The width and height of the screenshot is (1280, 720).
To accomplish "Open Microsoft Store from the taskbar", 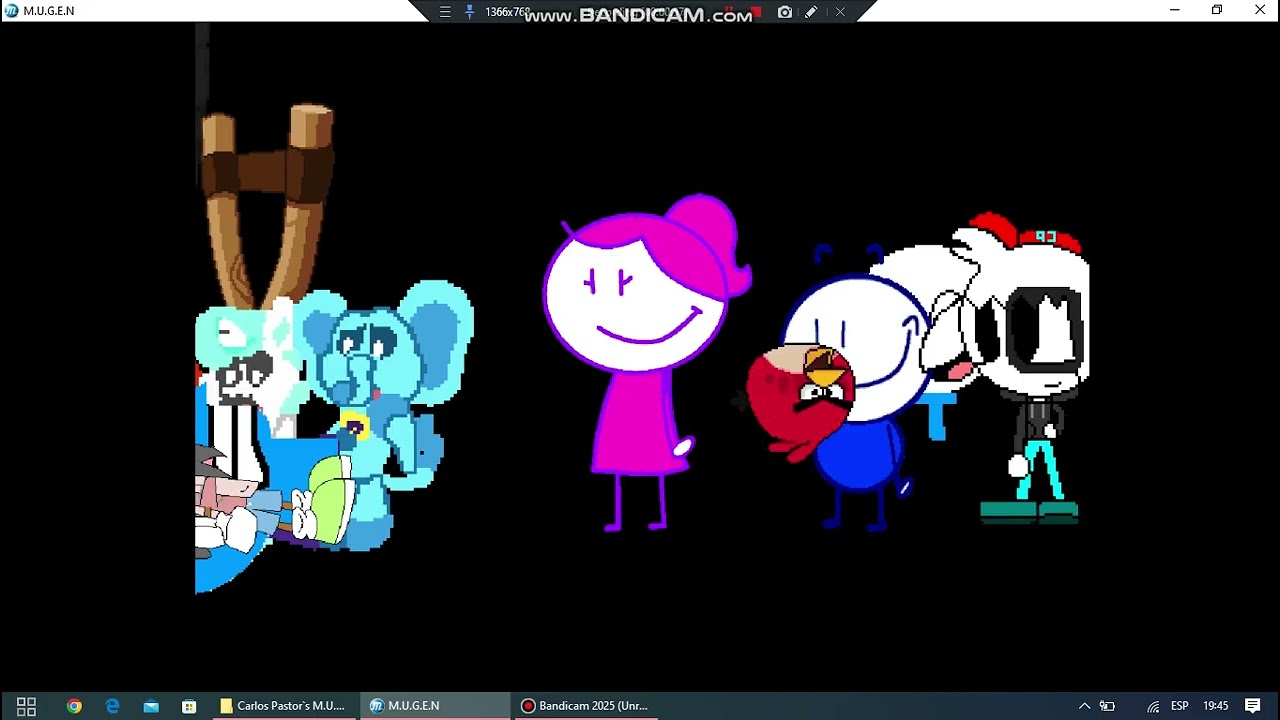I will click(x=189, y=706).
